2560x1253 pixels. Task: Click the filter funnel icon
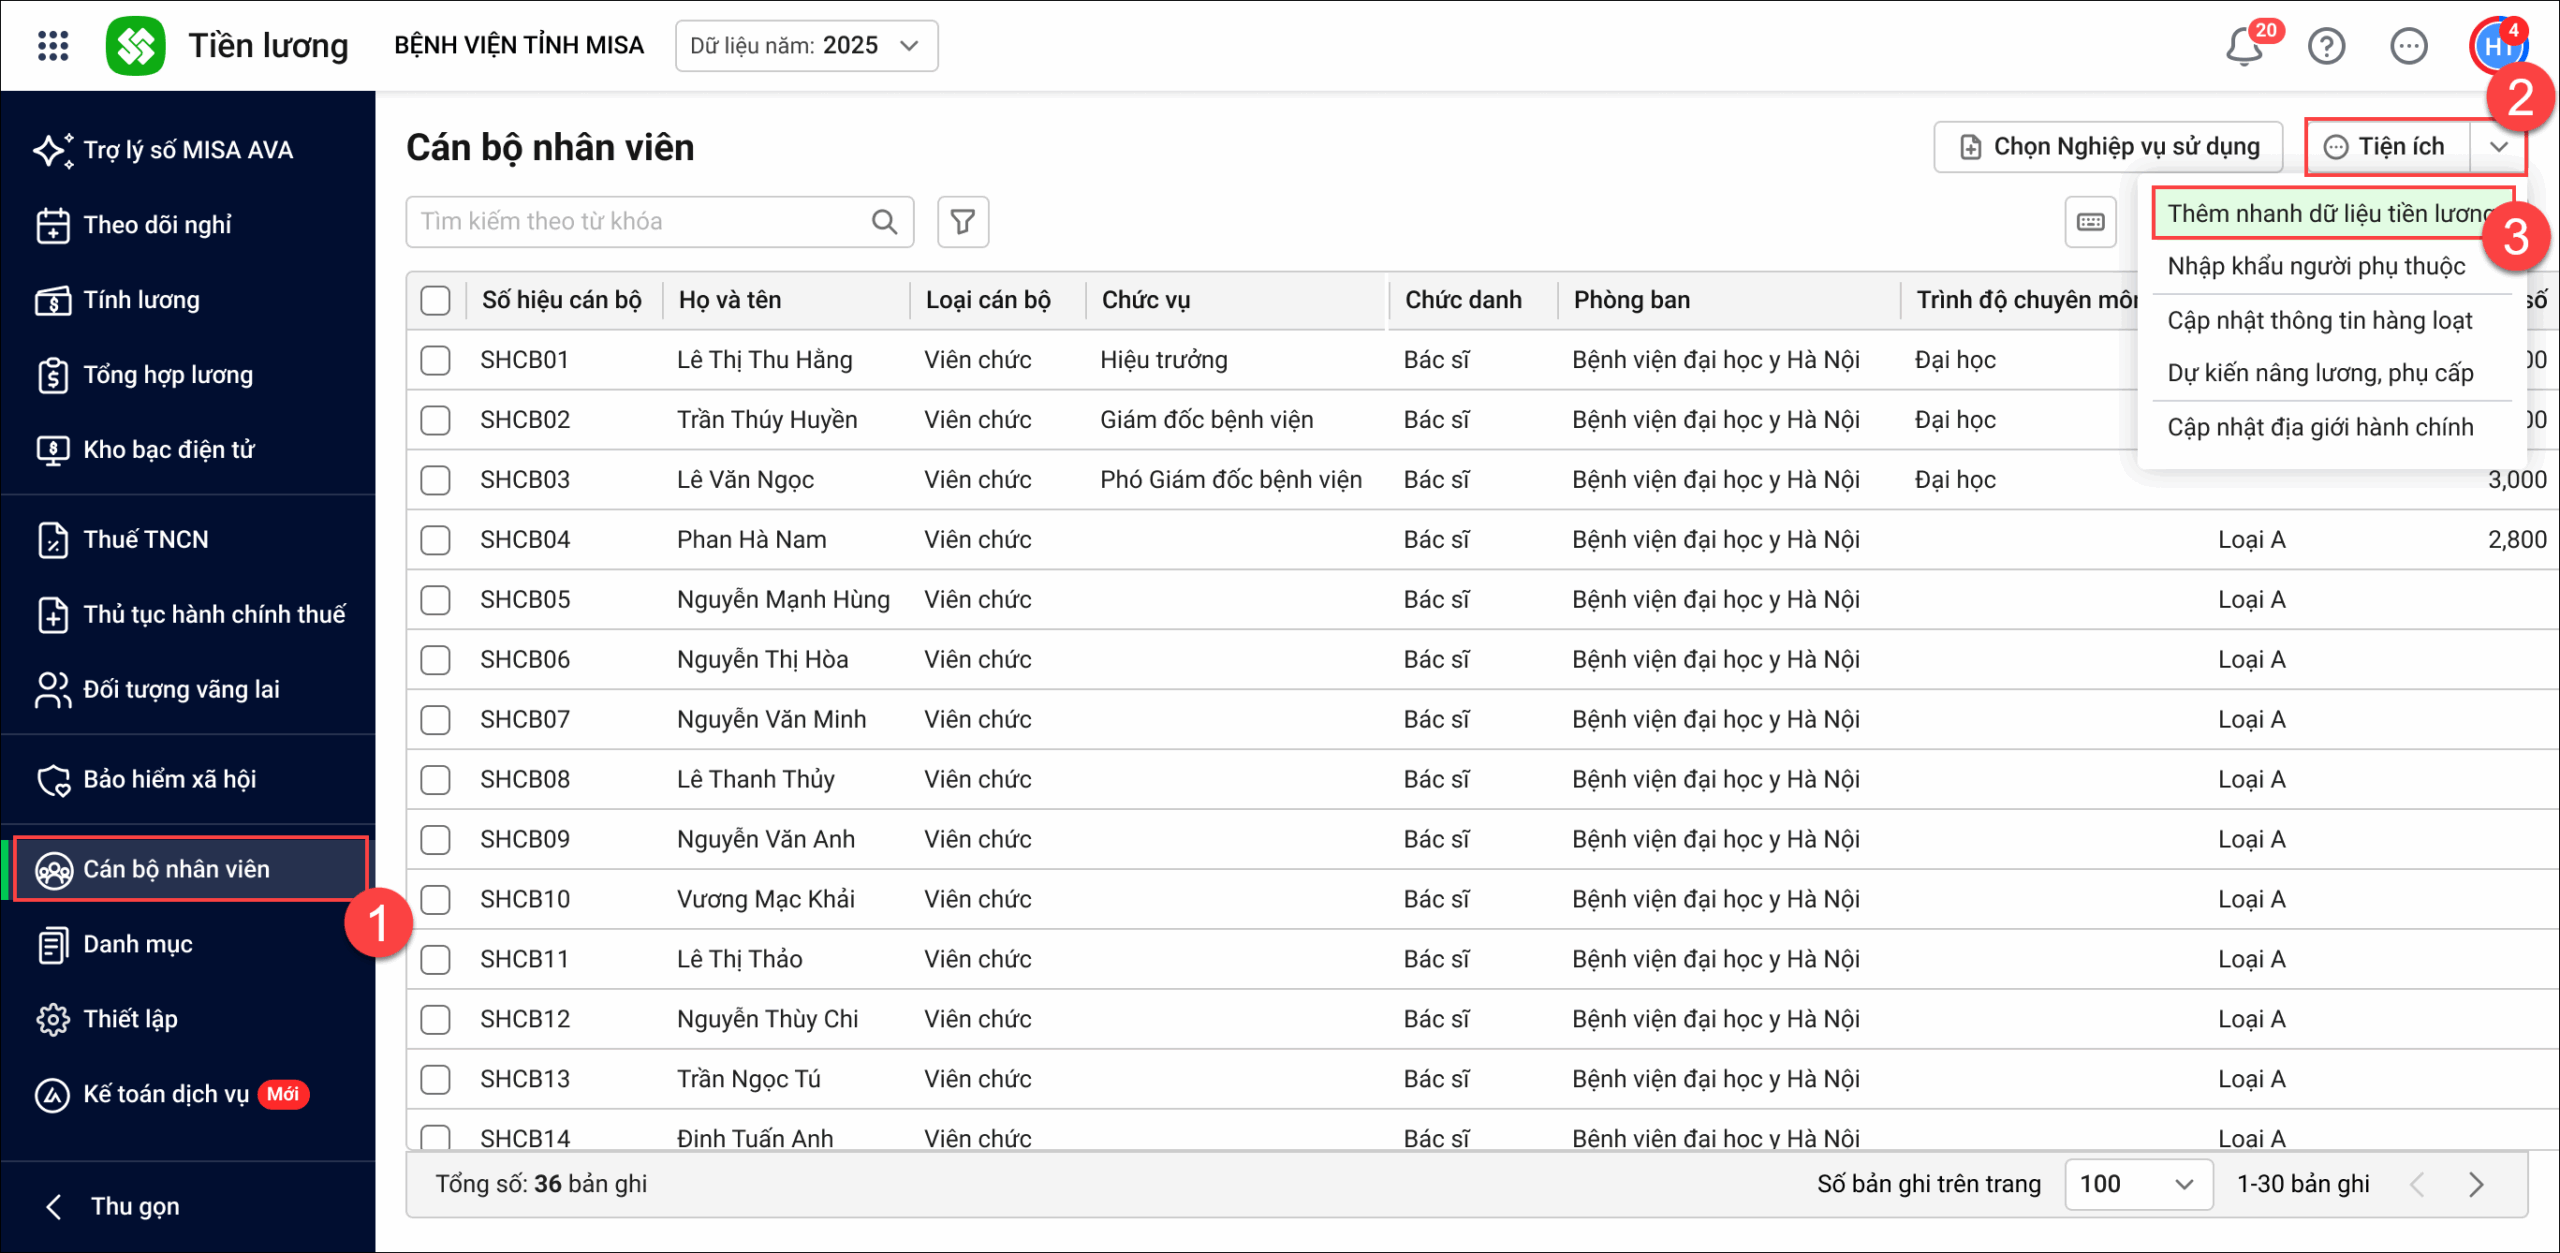[962, 221]
